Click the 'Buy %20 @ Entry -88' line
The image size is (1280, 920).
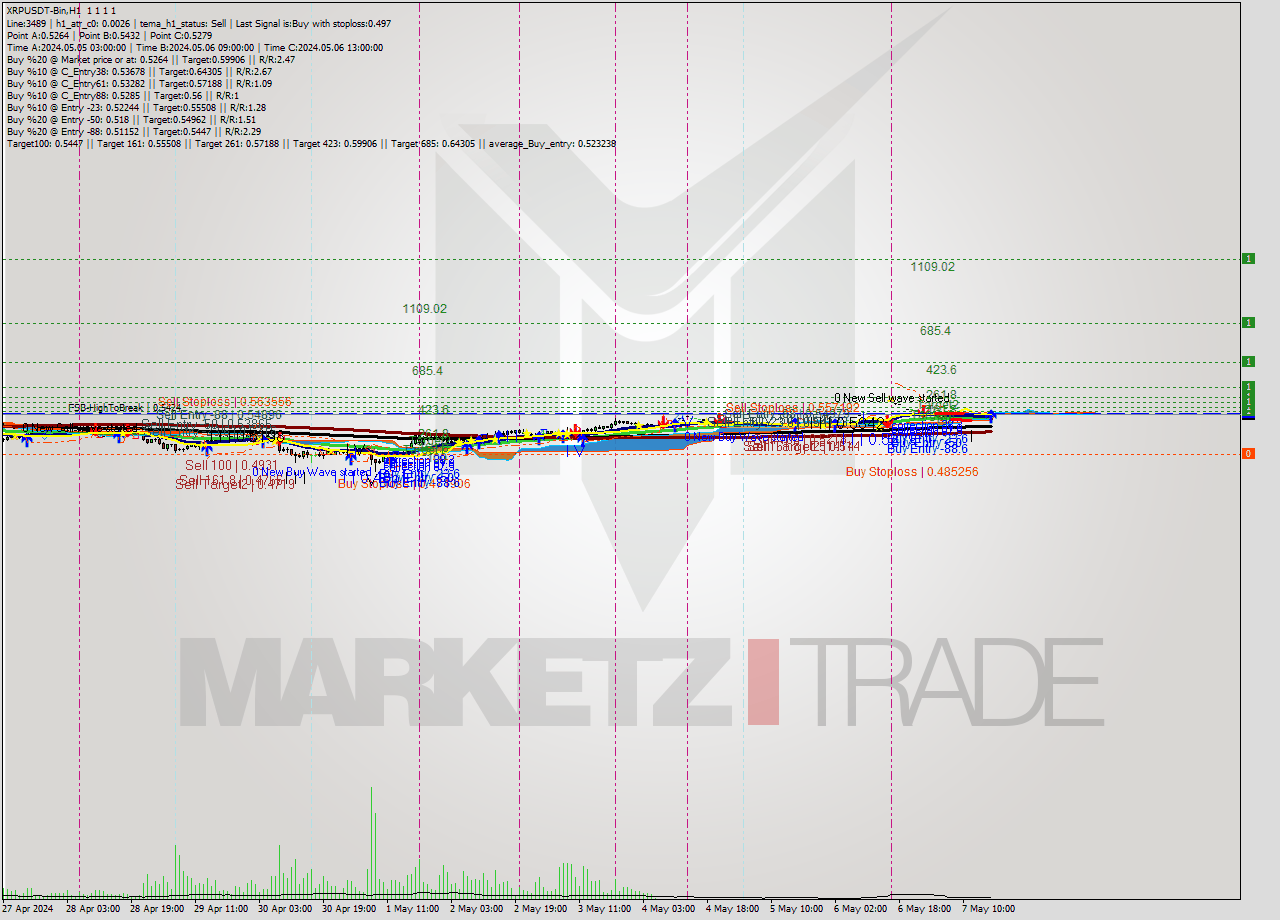tap(133, 131)
